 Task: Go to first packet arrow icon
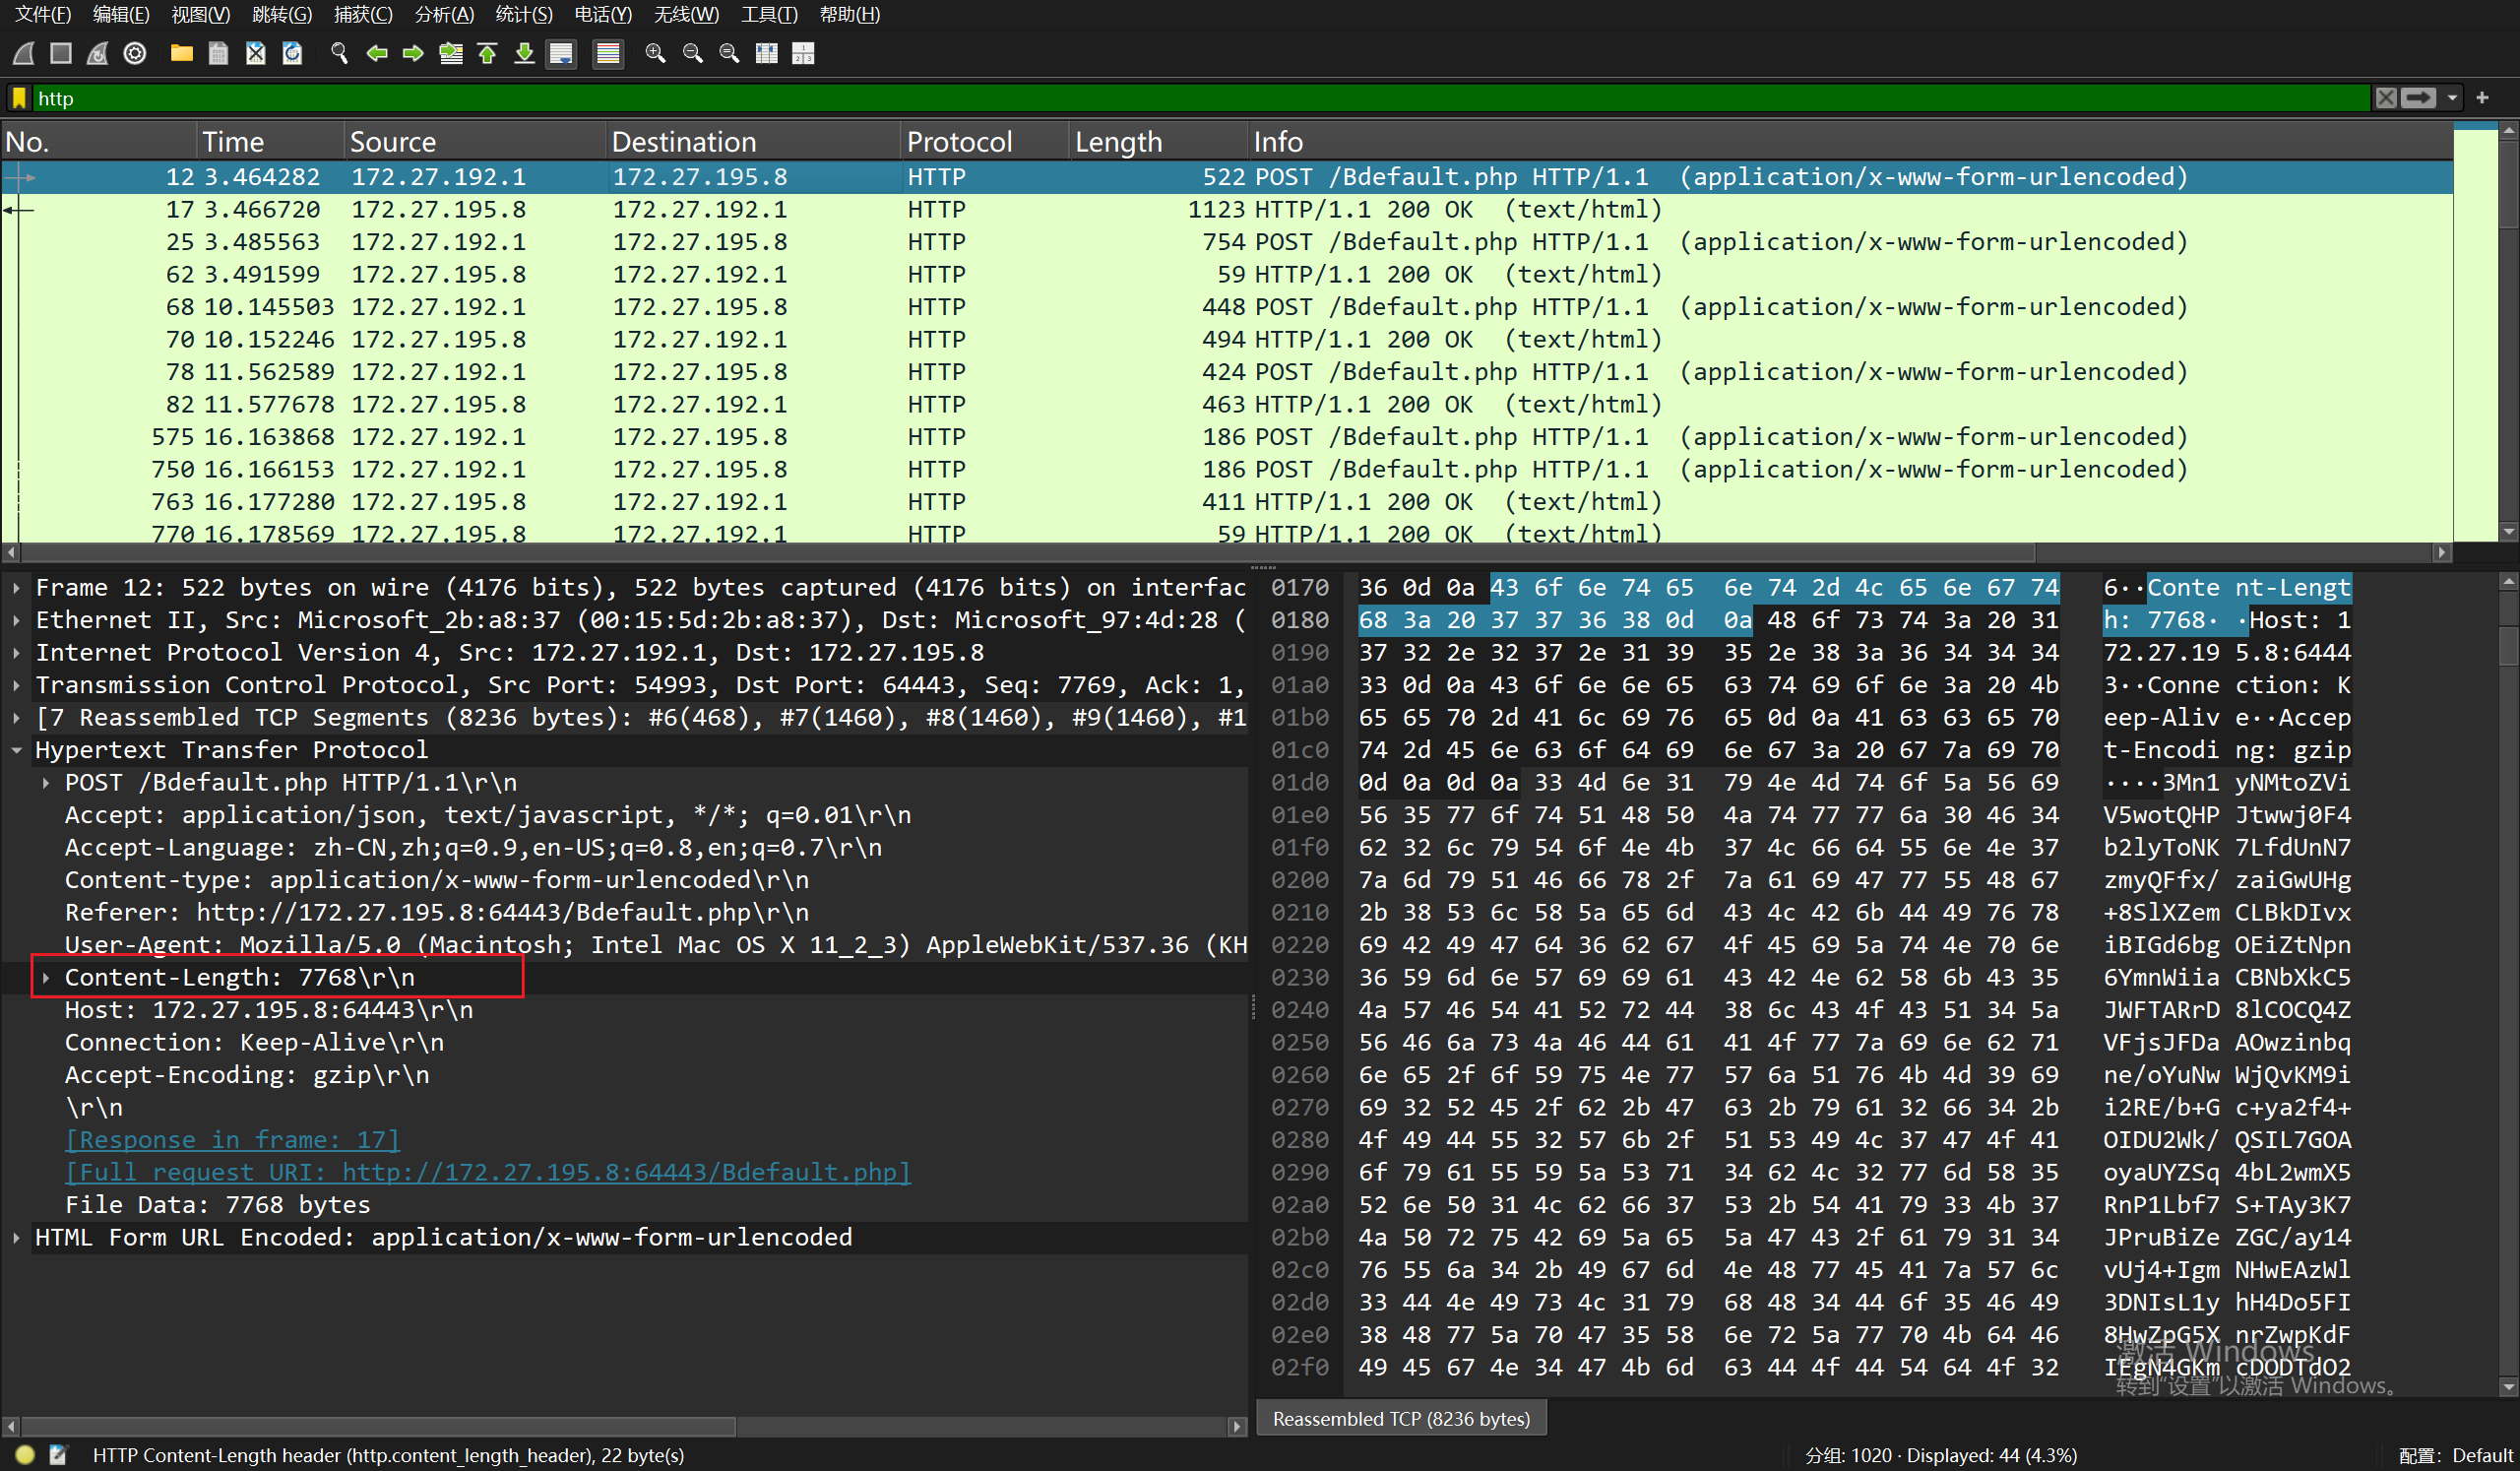[x=487, y=54]
